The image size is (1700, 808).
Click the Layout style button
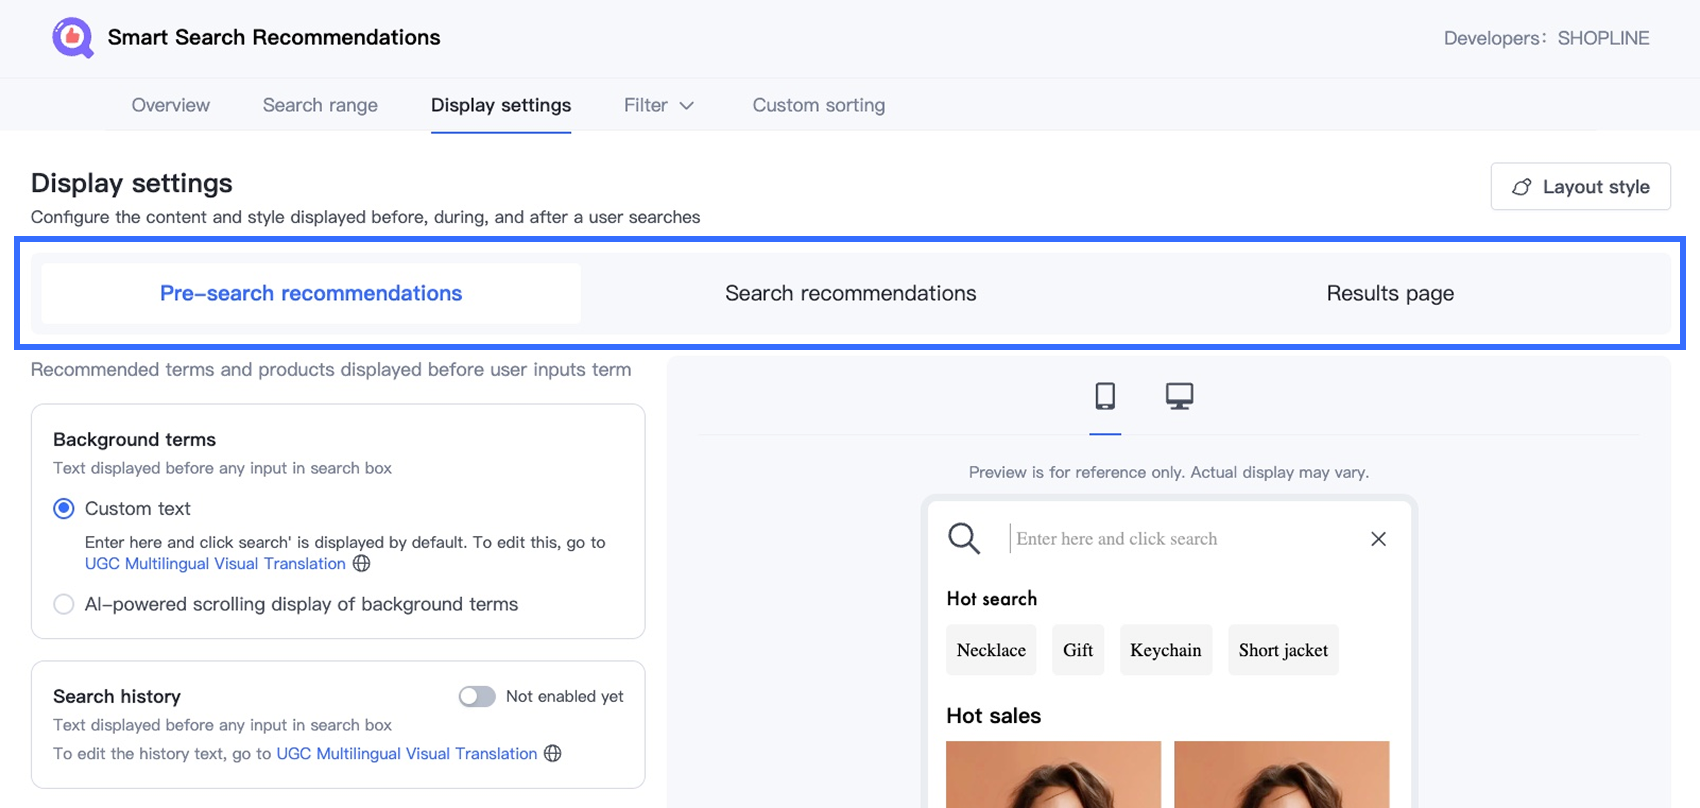pos(1580,187)
